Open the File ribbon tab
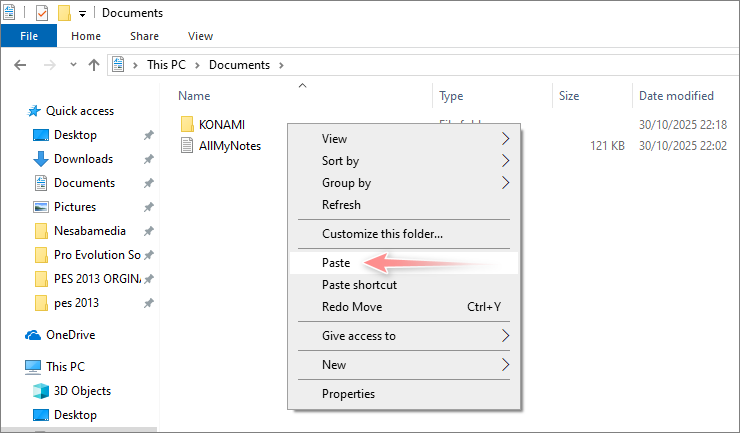The image size is (740, 433). tap(29, 36)
